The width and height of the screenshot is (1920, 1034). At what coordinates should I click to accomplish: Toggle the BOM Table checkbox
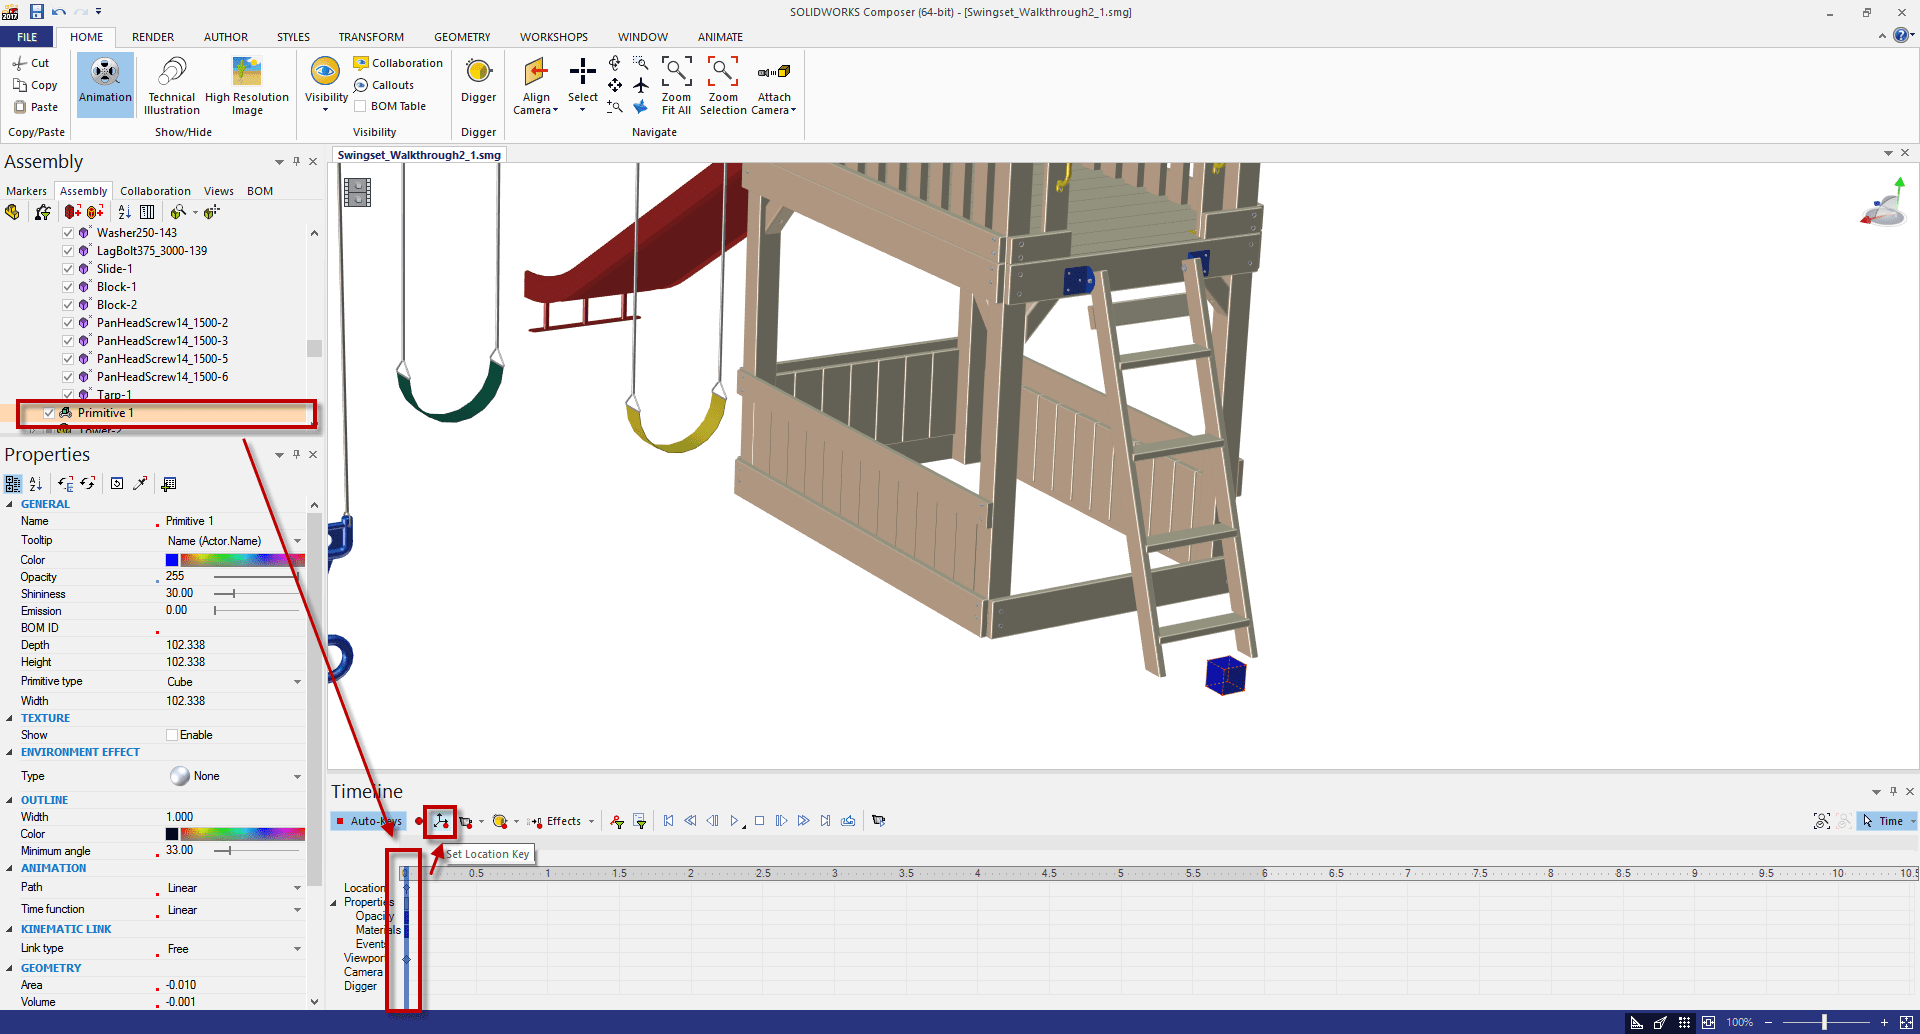pos(360,106)
